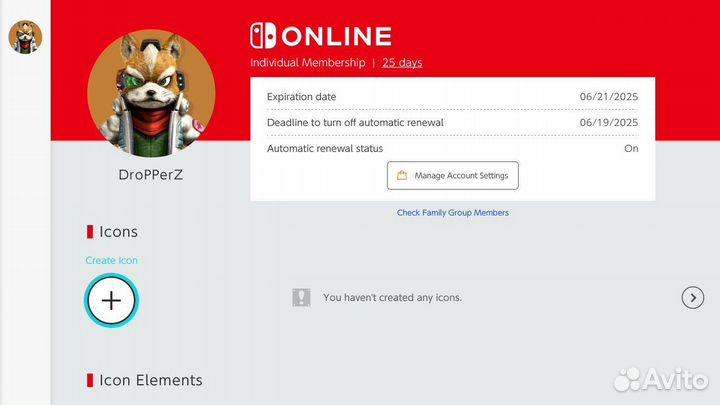Select the large Fox profile picture

(x=151, y=93)
